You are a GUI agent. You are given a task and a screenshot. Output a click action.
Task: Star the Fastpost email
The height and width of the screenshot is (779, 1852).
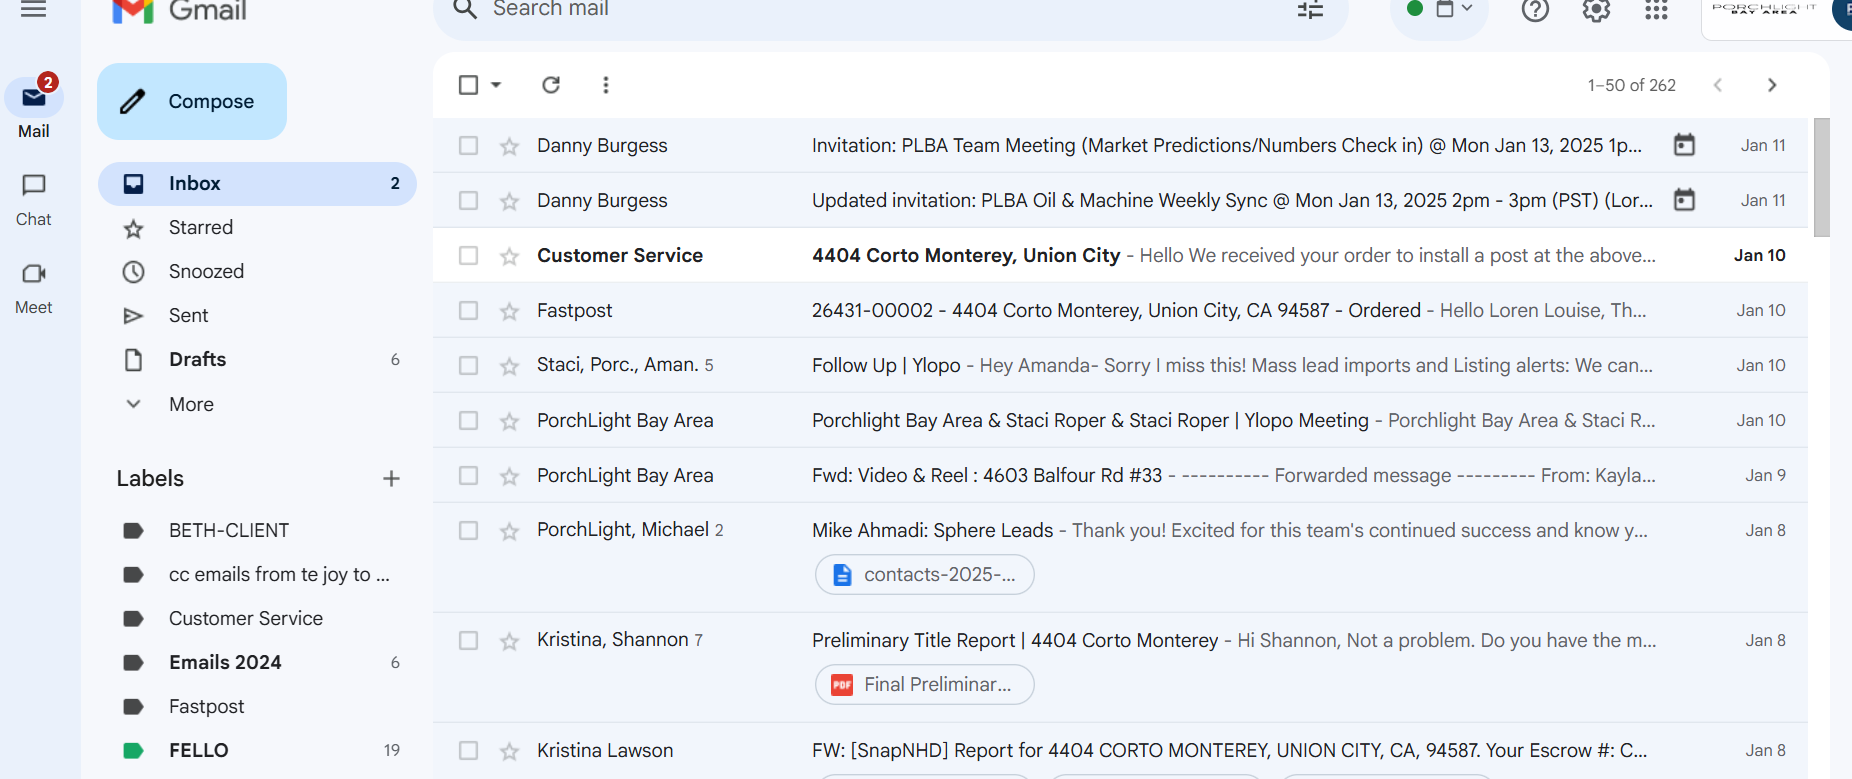[x=510, y=311]
